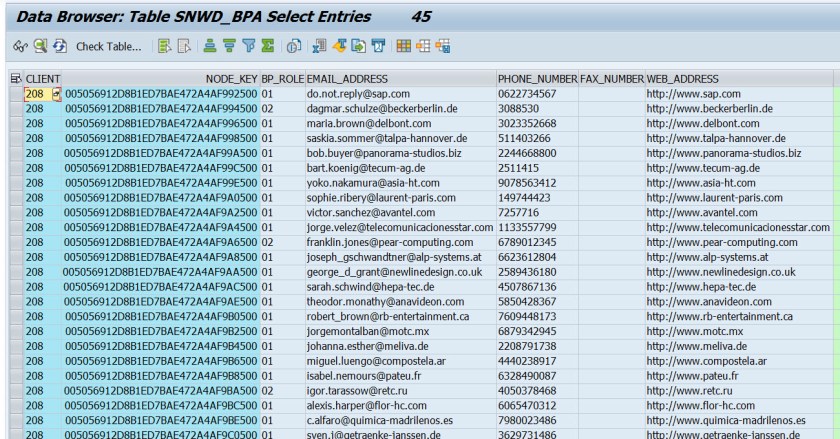
Task: Click the Display (glasses) icon in toolbar
Action: coord(20,46)
